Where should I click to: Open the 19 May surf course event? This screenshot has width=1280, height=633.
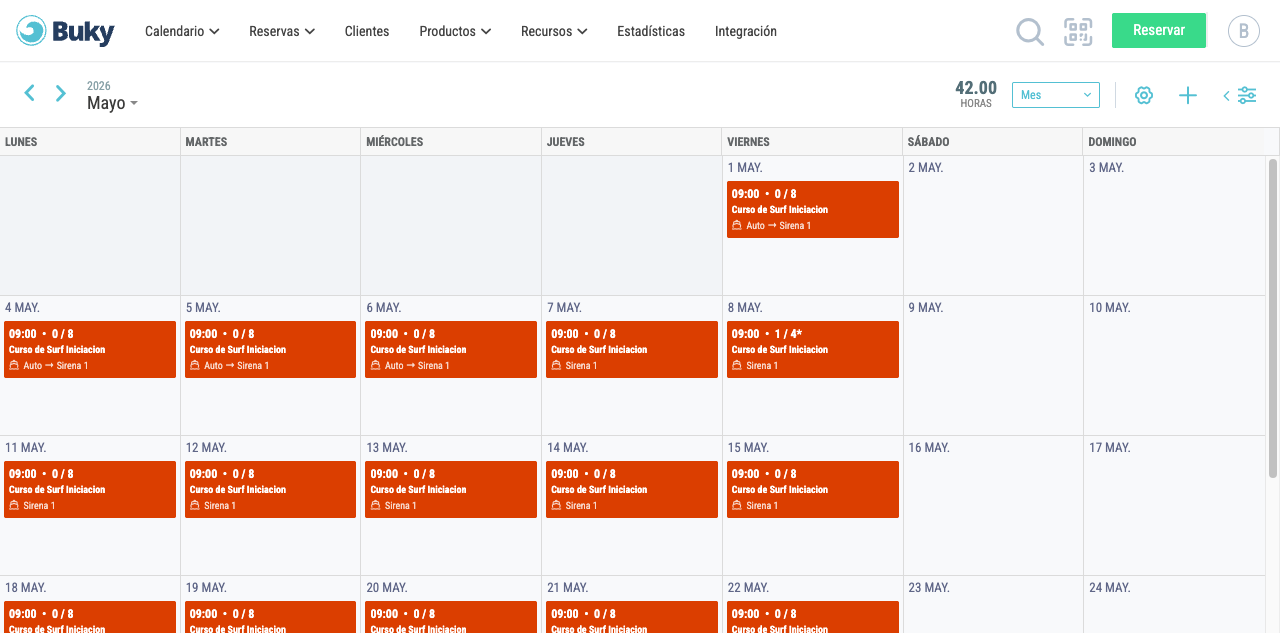pyautogui.click(x=270, y=617)
